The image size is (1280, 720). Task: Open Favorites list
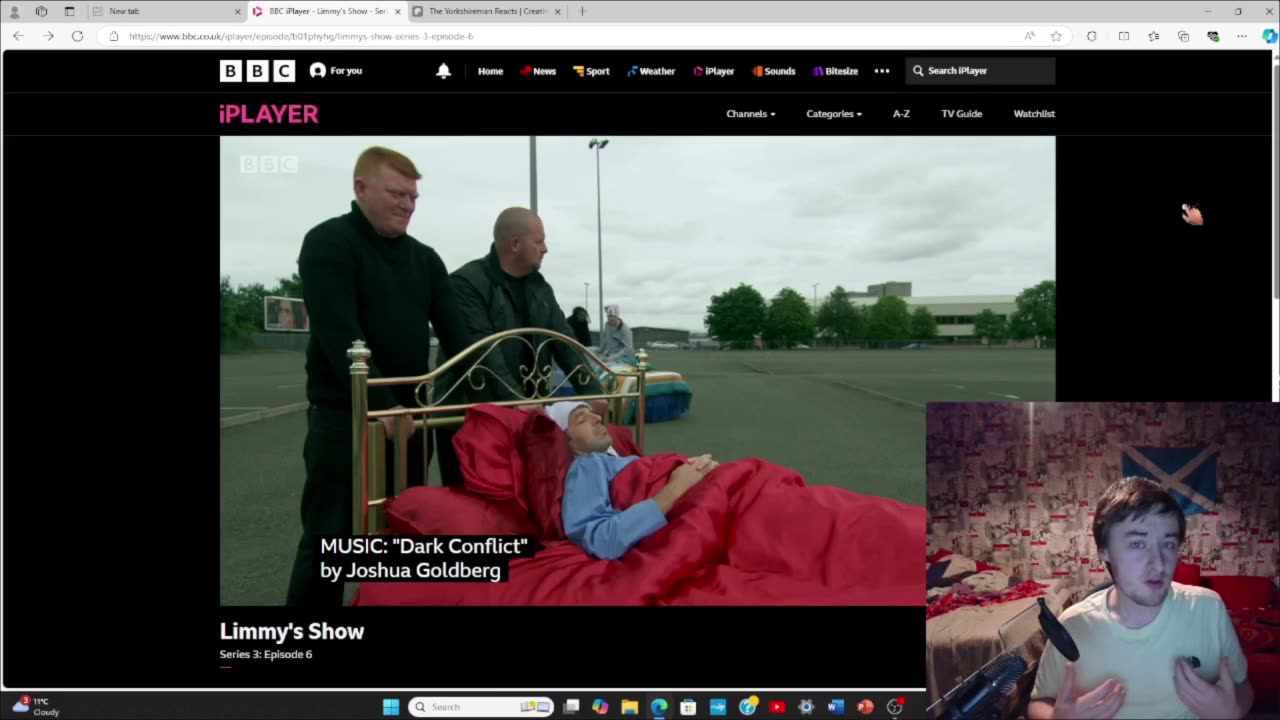tap(1153, 36)
